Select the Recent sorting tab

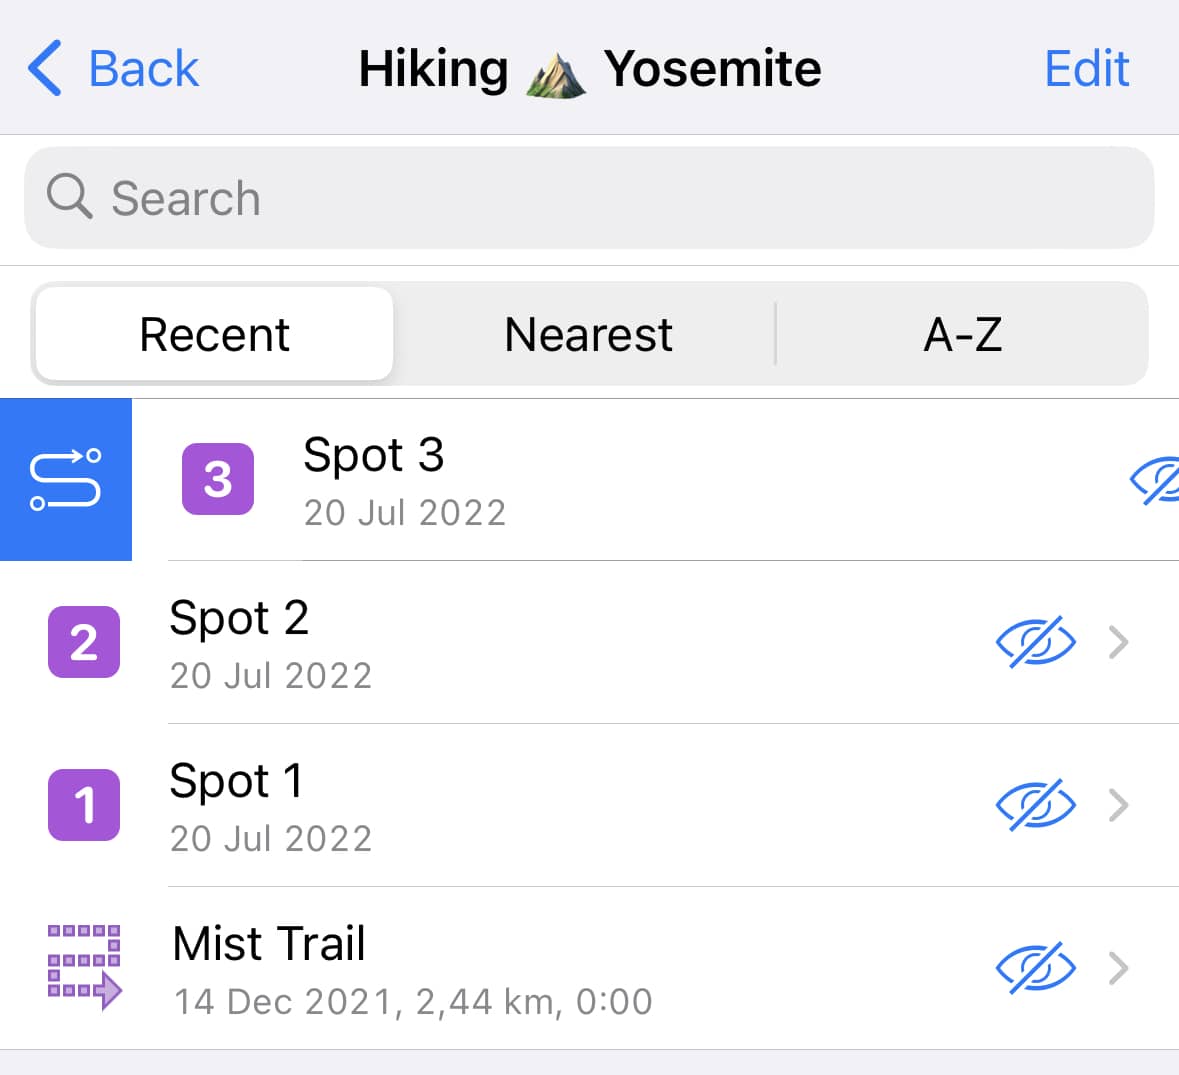[x=214, y=334]
